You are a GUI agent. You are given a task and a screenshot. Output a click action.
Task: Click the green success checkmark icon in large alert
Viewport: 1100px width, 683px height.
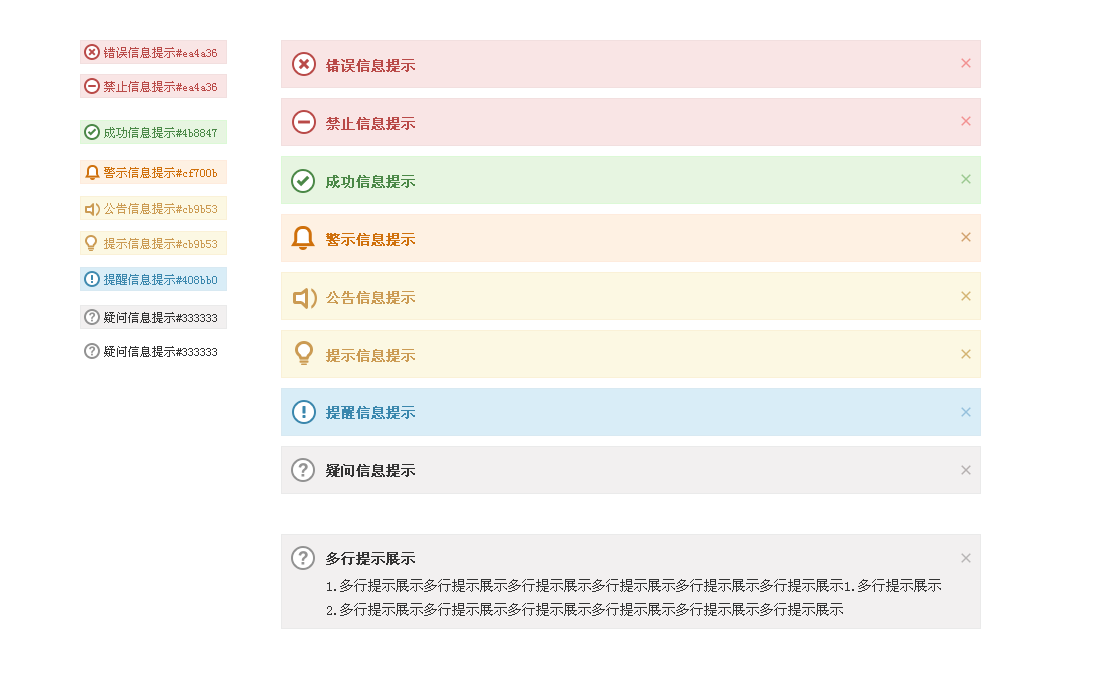(x=303, y=181)
